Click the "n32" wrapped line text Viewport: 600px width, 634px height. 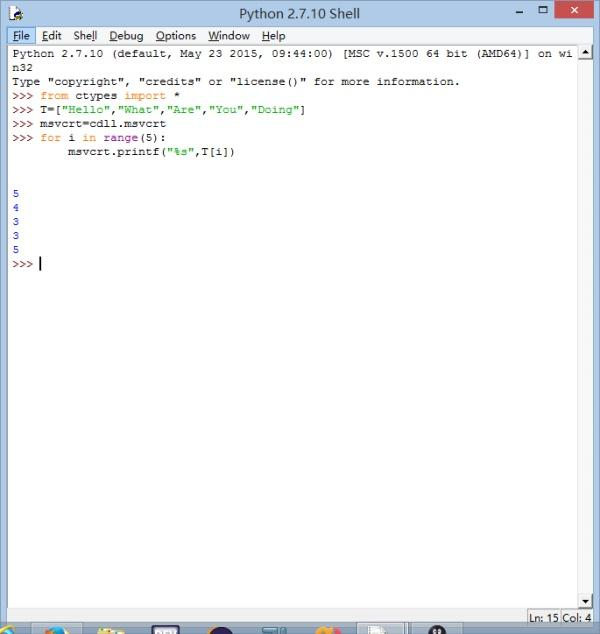coord(22,68)
